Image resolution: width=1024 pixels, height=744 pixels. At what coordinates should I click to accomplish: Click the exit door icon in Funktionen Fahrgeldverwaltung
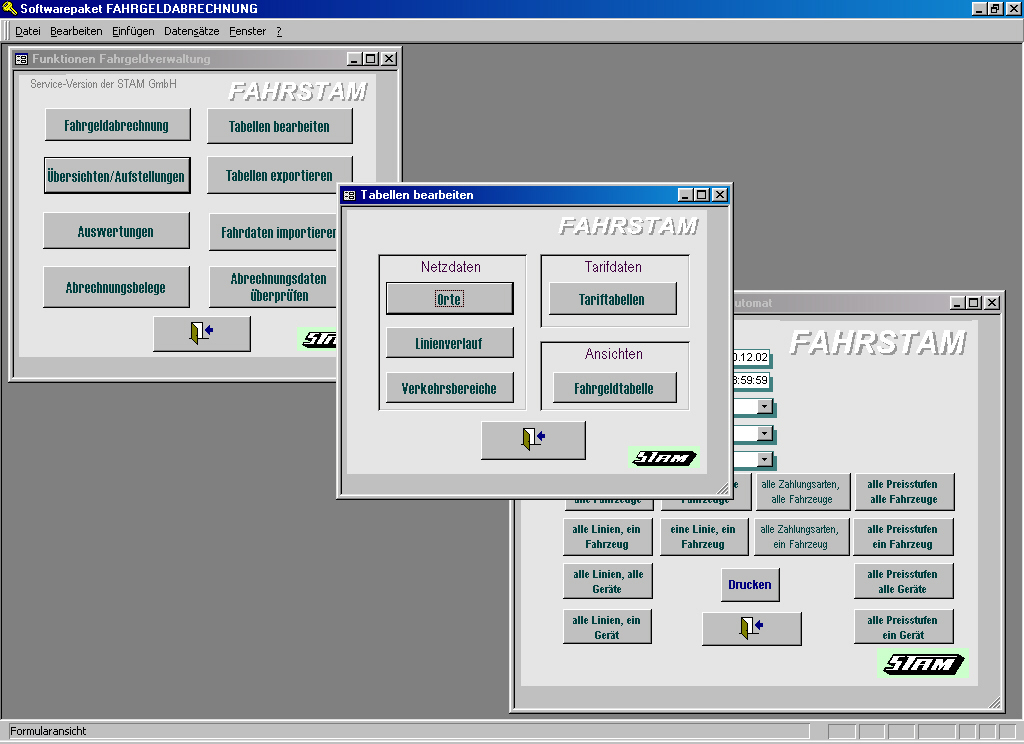[201, 333]
